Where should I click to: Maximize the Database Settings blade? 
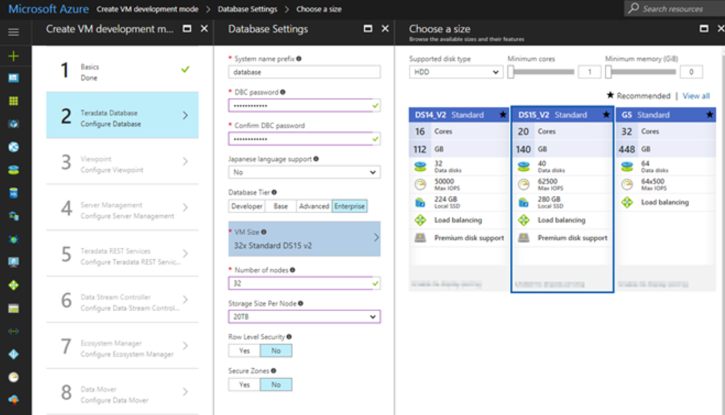click(368, 29)
